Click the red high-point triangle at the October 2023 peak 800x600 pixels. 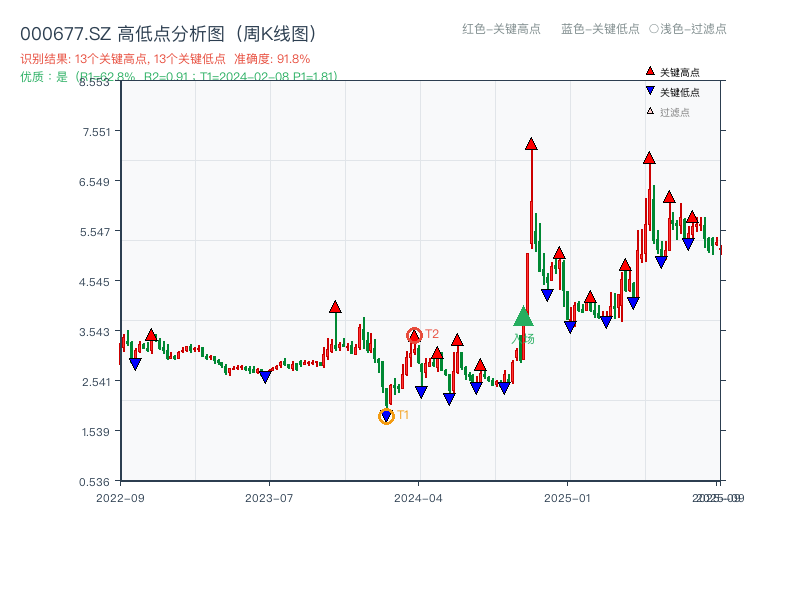coord(334,307)
